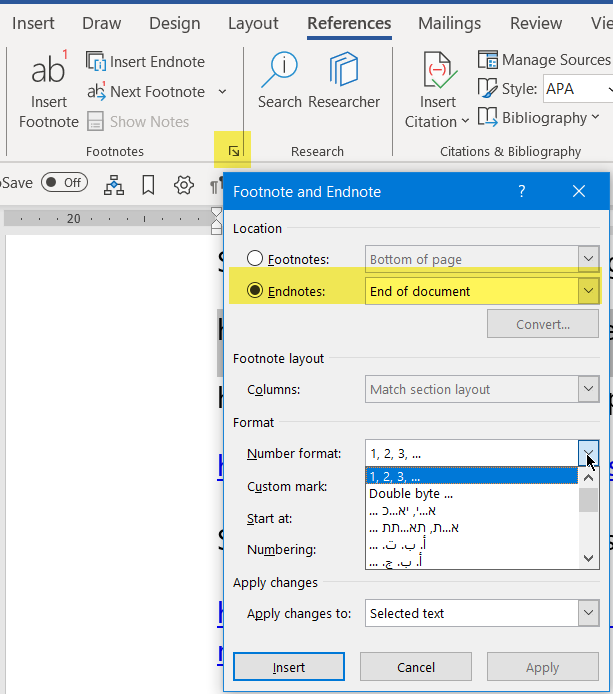
Task: Click Insert Endnote in the ribbon
Action: [145, 62]
